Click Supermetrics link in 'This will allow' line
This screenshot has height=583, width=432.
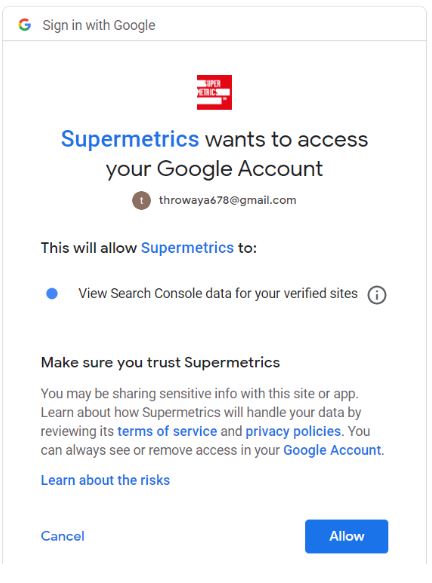pyautogui.click(x=187, y=248)
